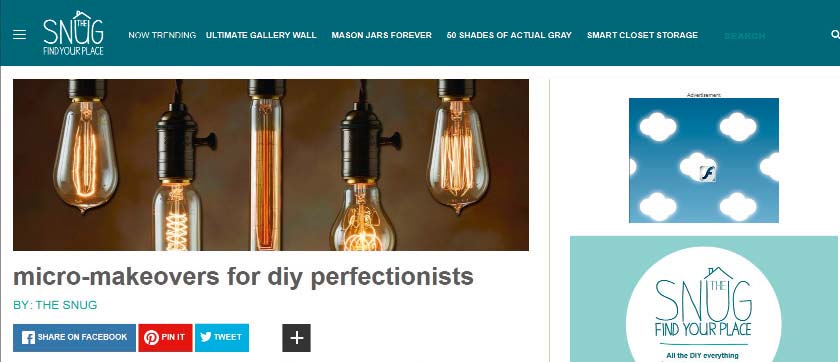Click the Twitter bird icon
This screenshot has width=840, height=362.
pos(206,337)
